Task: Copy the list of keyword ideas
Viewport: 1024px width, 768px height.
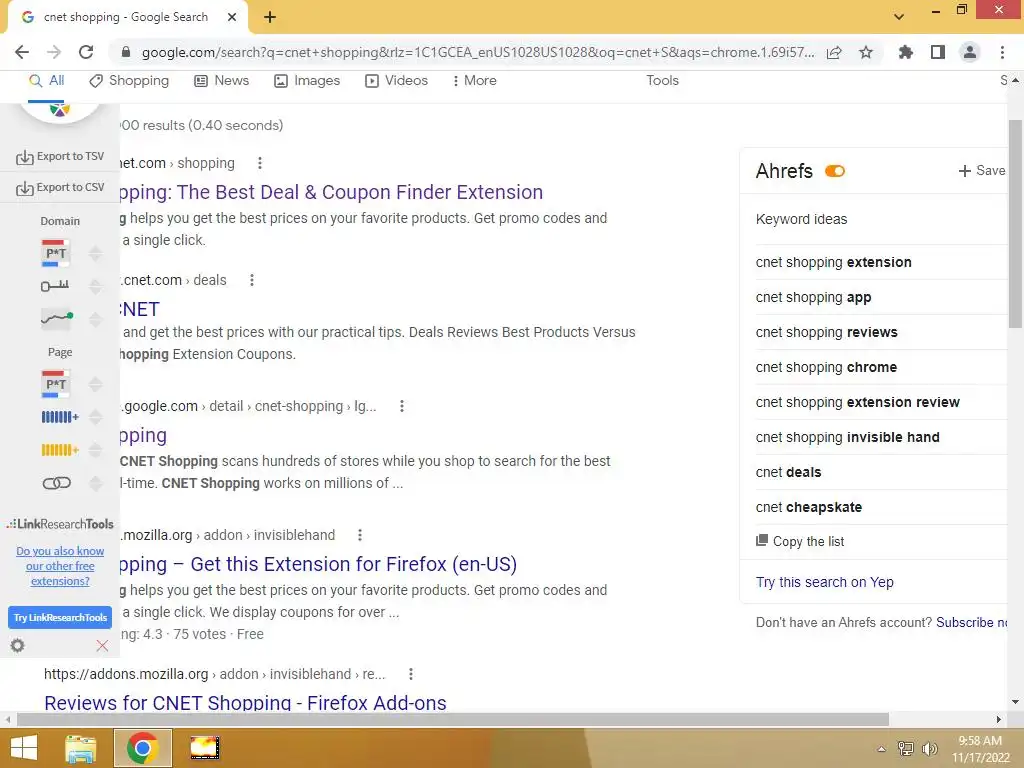Action: pos(800,541)
